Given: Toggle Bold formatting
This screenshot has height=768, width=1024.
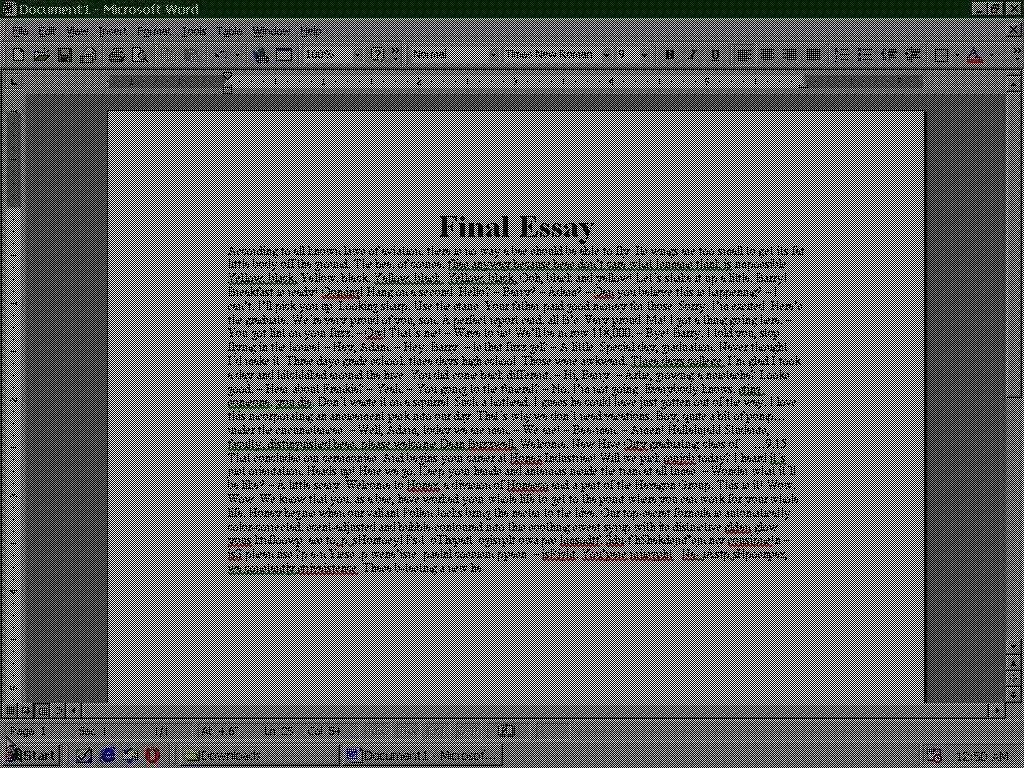Looking at the screenshot, I should coord(669,55).
